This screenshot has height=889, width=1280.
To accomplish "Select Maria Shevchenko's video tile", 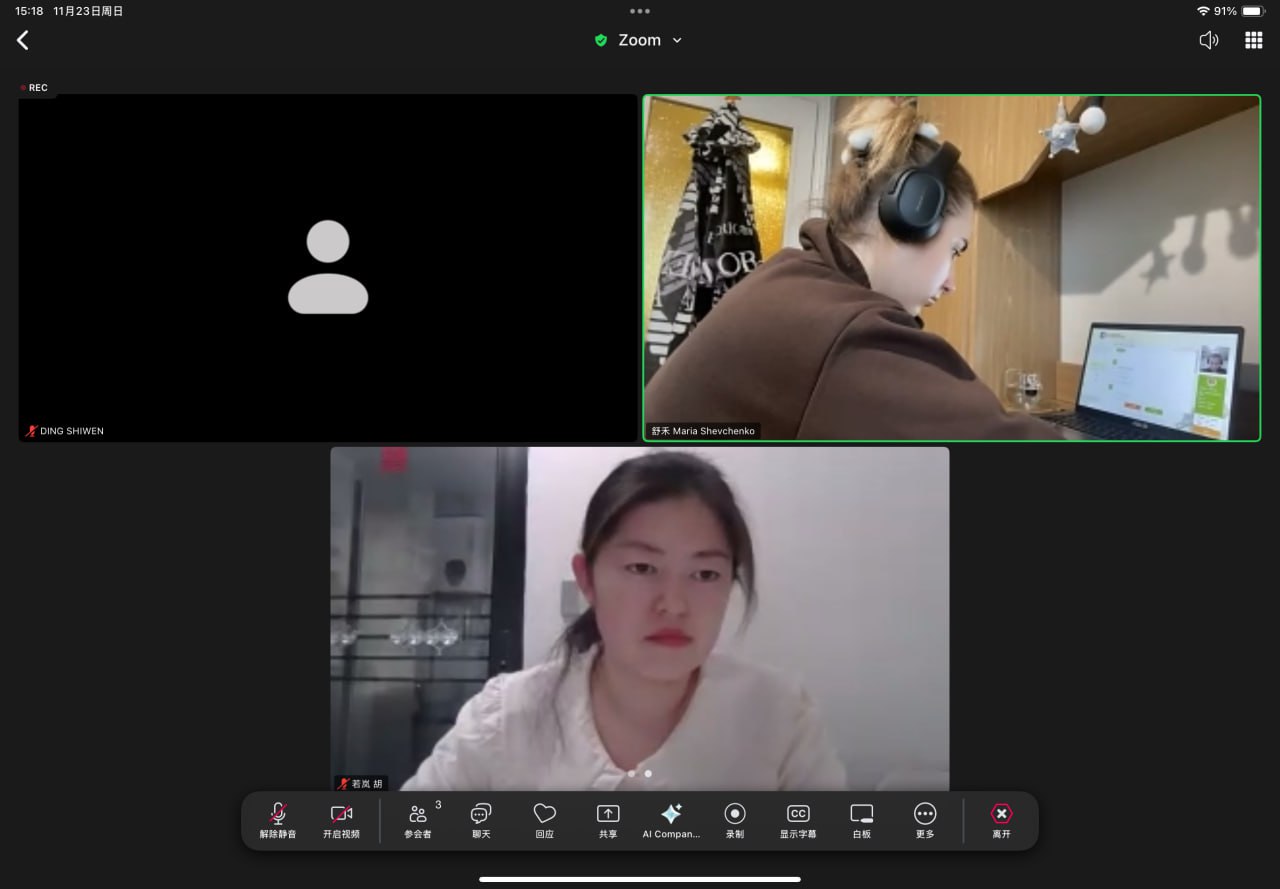I will [951, 267].
